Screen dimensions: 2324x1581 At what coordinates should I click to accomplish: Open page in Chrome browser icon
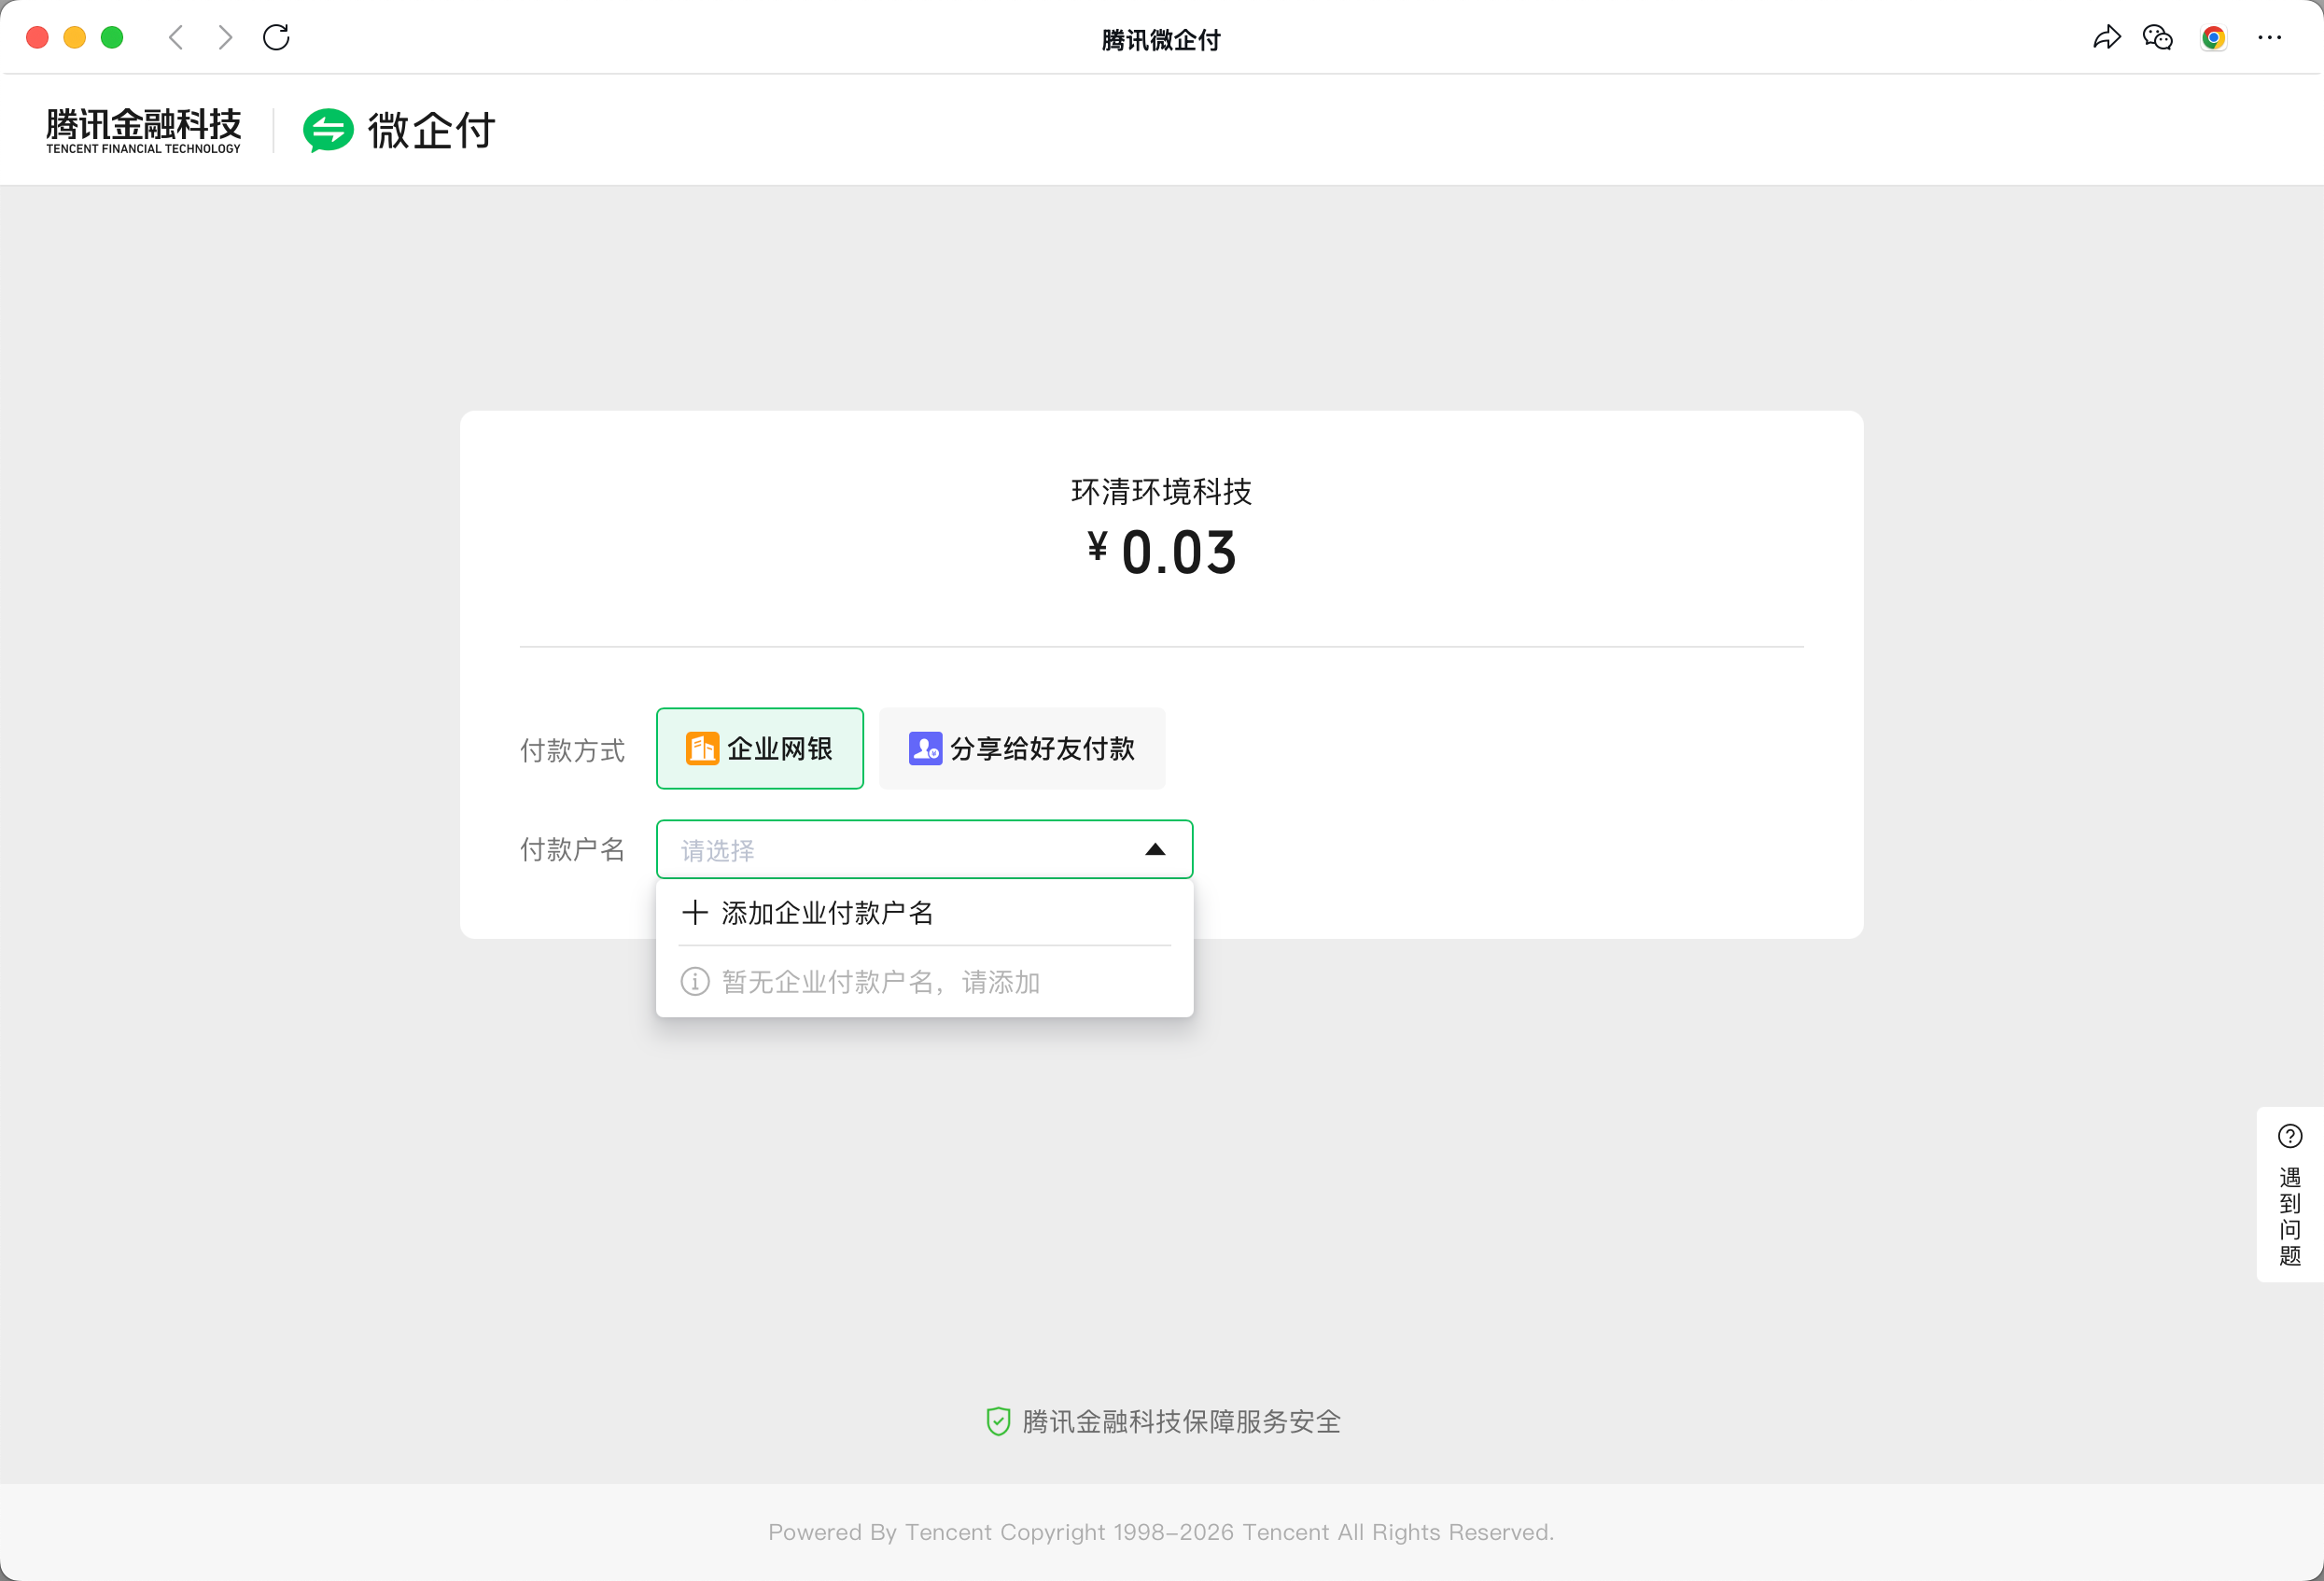pos(2213,38)
